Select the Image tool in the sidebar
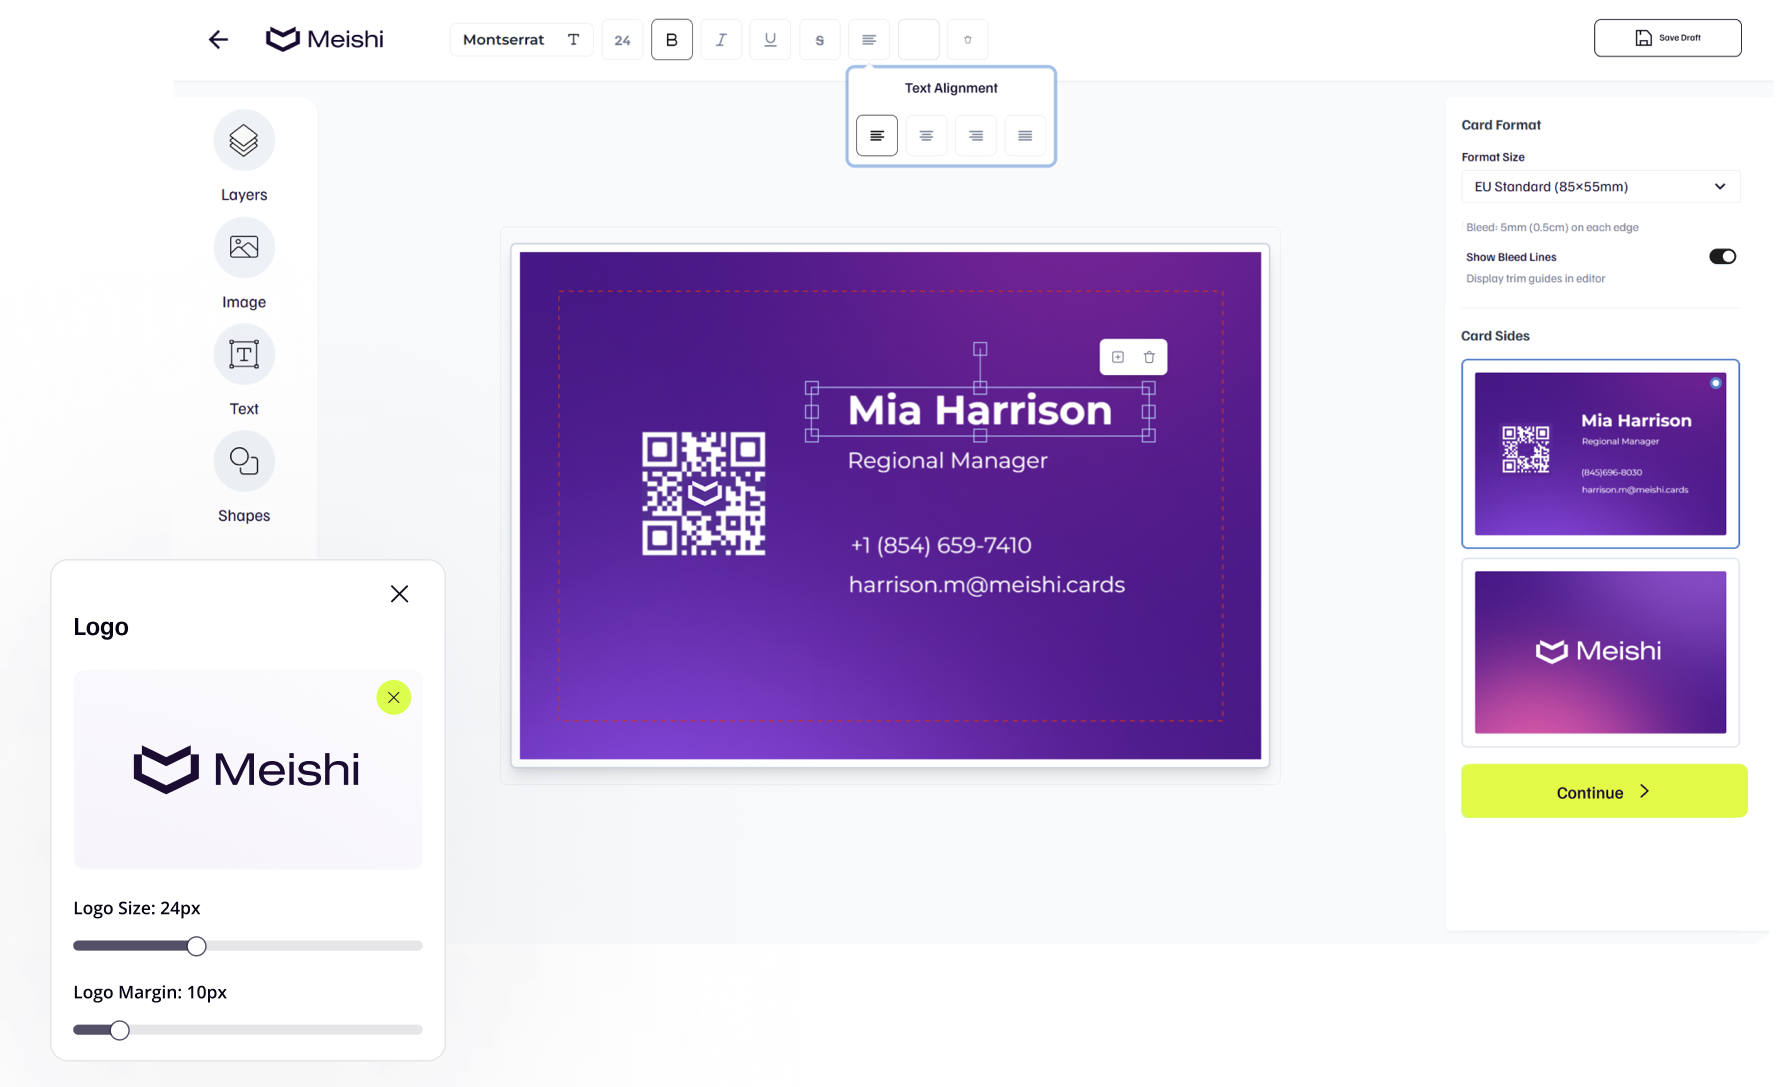 243,247
